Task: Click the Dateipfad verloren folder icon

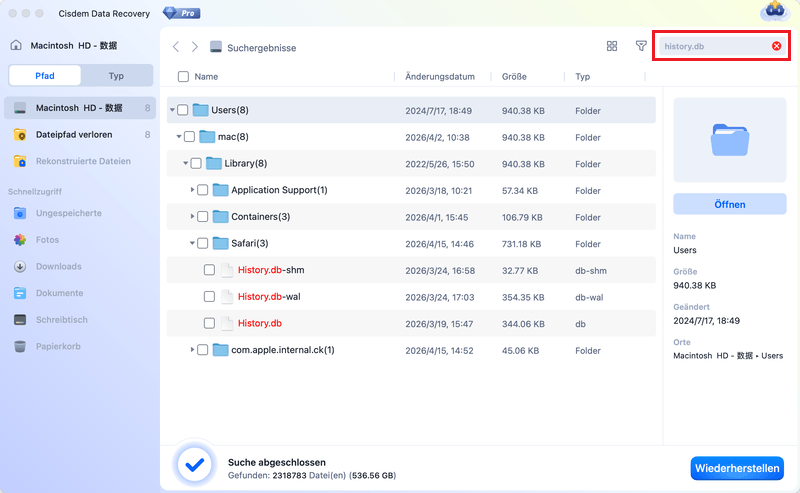Action: (20, 135)
